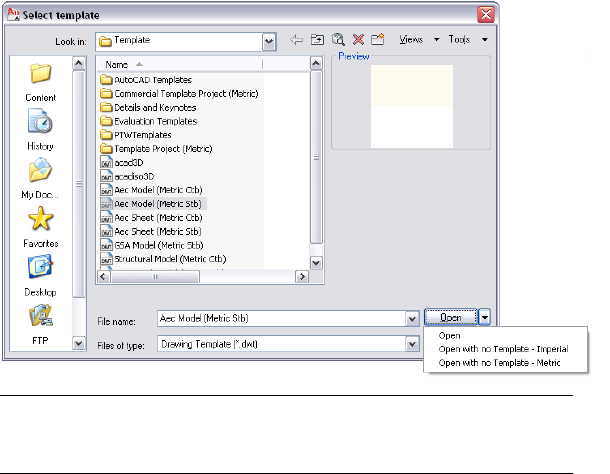Click the template preview thumbnail
Screen dimensions: 610x474
point(412,106)
